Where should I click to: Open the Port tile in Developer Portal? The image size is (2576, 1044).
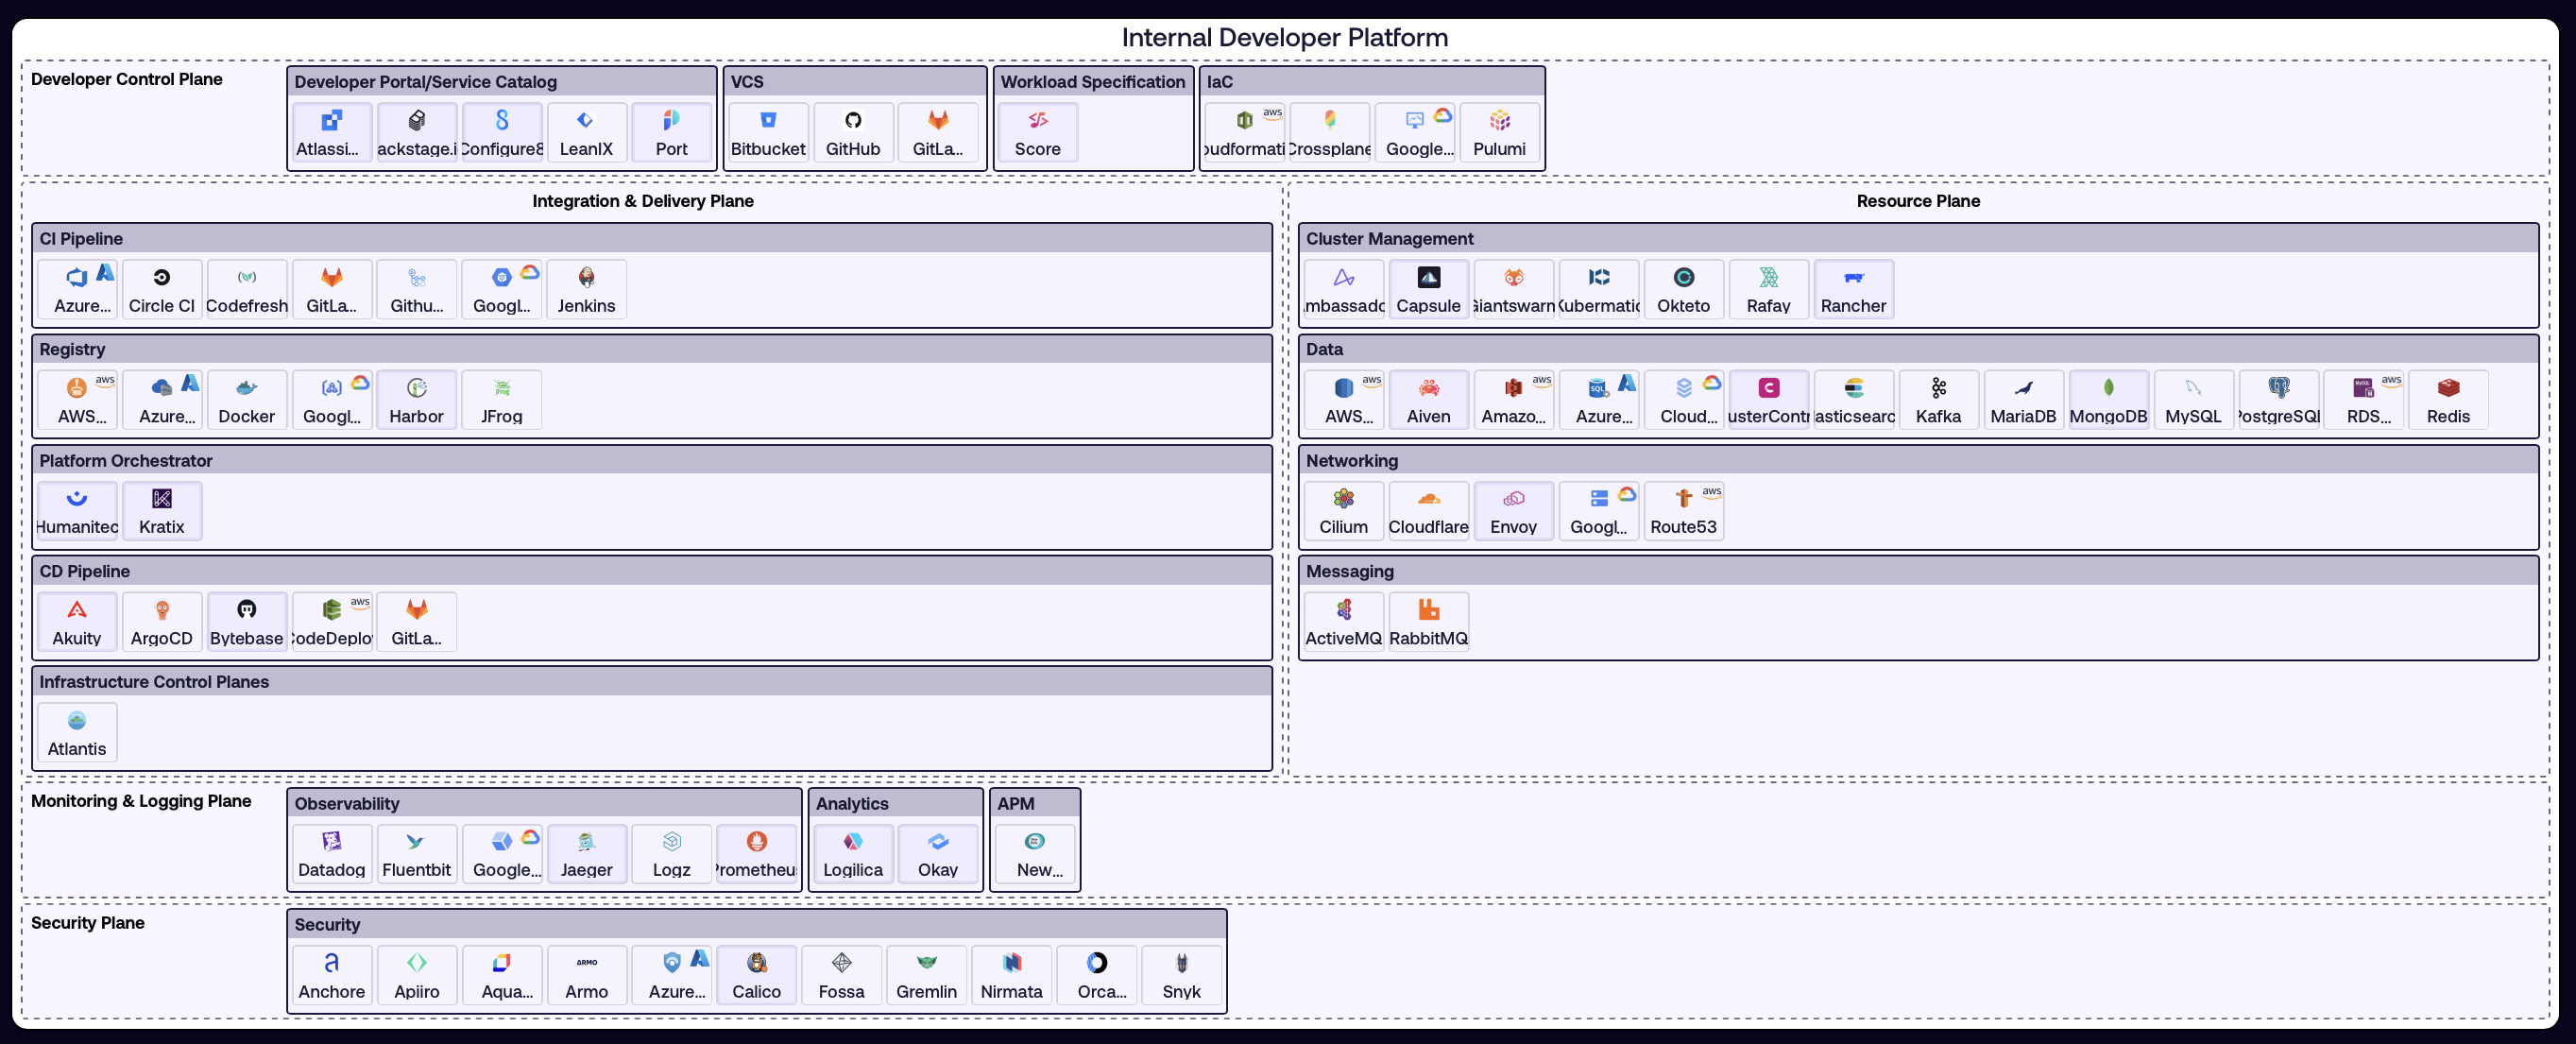672,132
